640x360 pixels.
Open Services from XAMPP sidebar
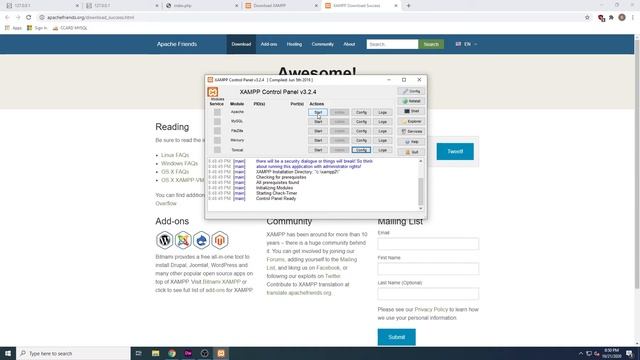click(411, 131)
